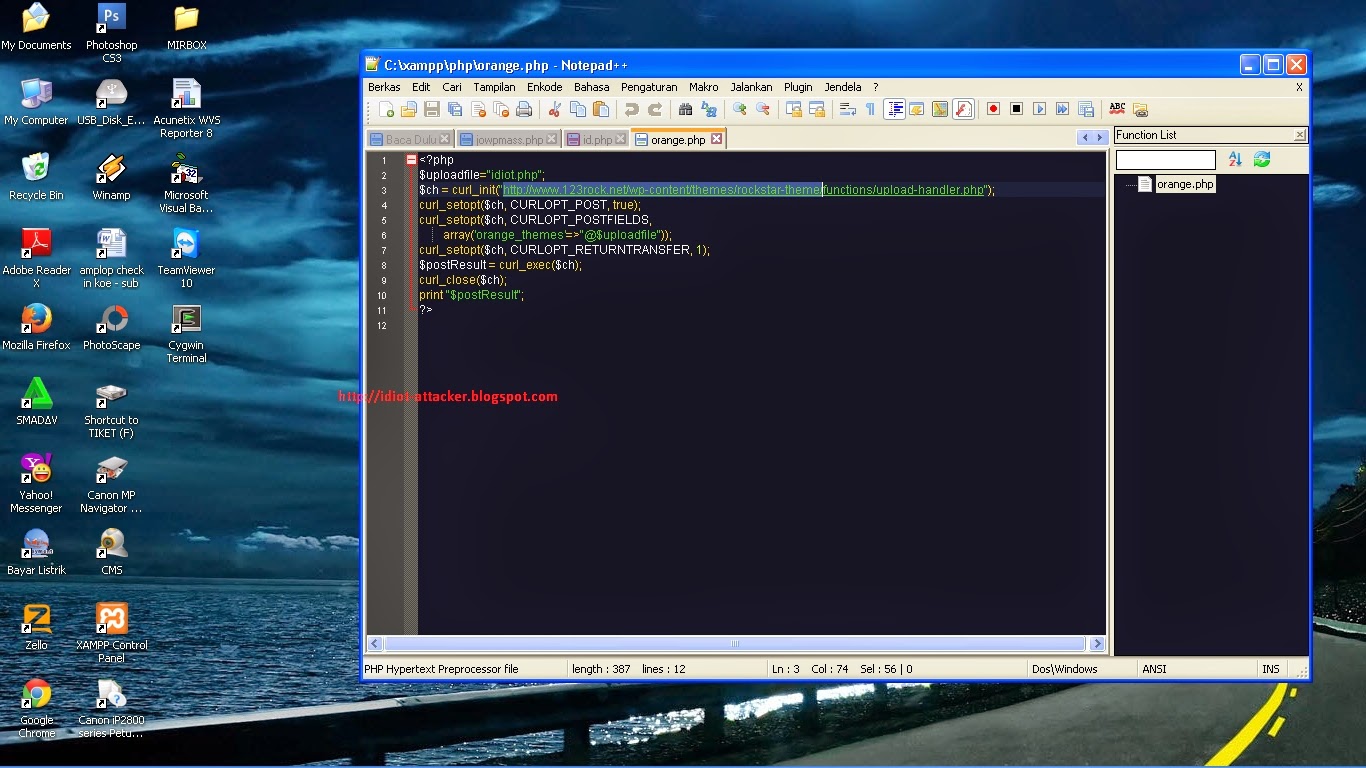The height and width of the screenshot is (768, 1366).
Task: Toggle synchronize vertical scrolling icon
Action: (x=794, y=109)
